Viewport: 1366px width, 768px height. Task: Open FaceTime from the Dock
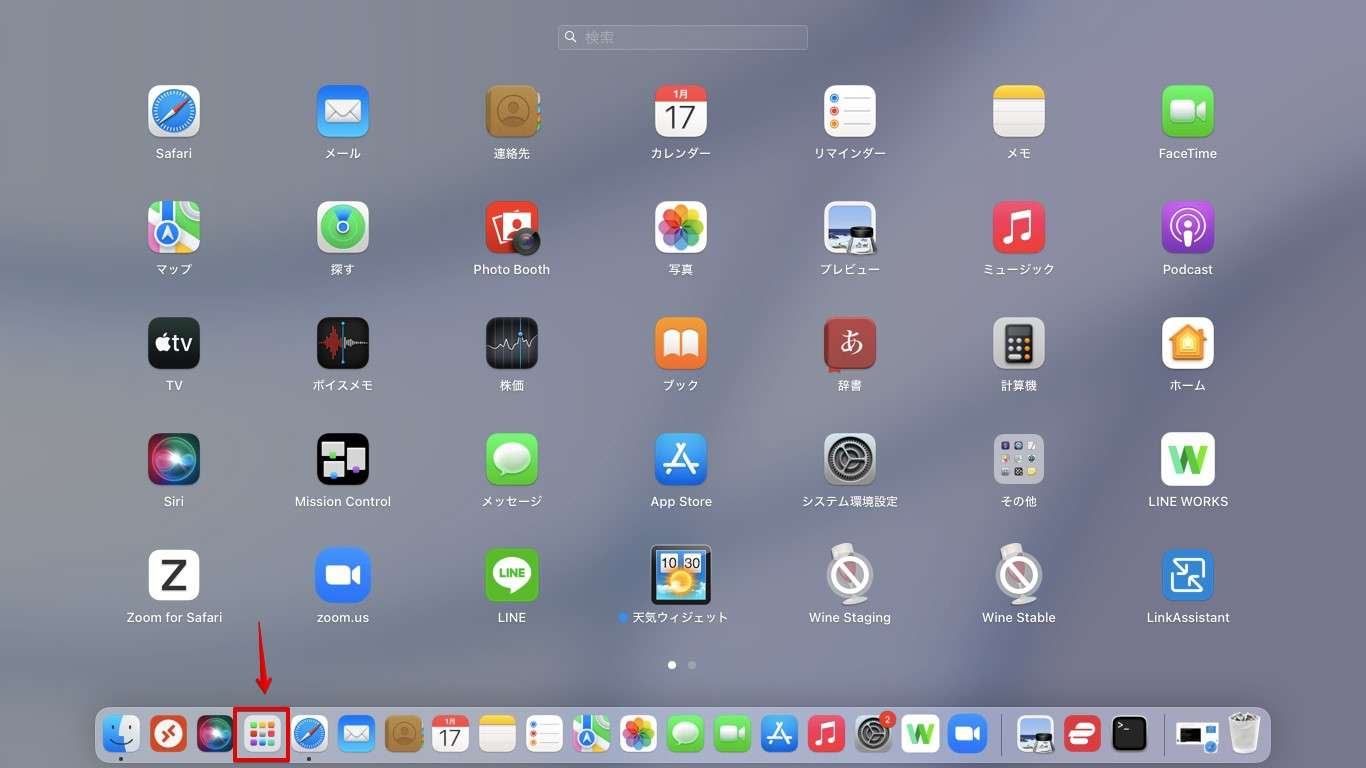click(732, 735)
